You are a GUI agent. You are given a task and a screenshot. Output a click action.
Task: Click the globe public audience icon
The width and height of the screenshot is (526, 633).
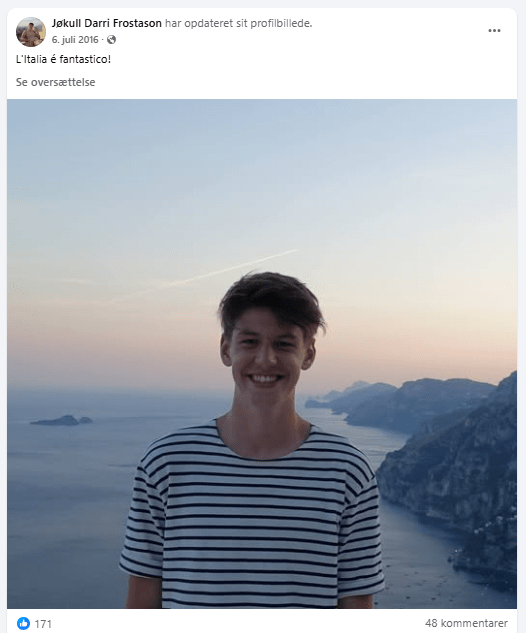pos(111,40)
